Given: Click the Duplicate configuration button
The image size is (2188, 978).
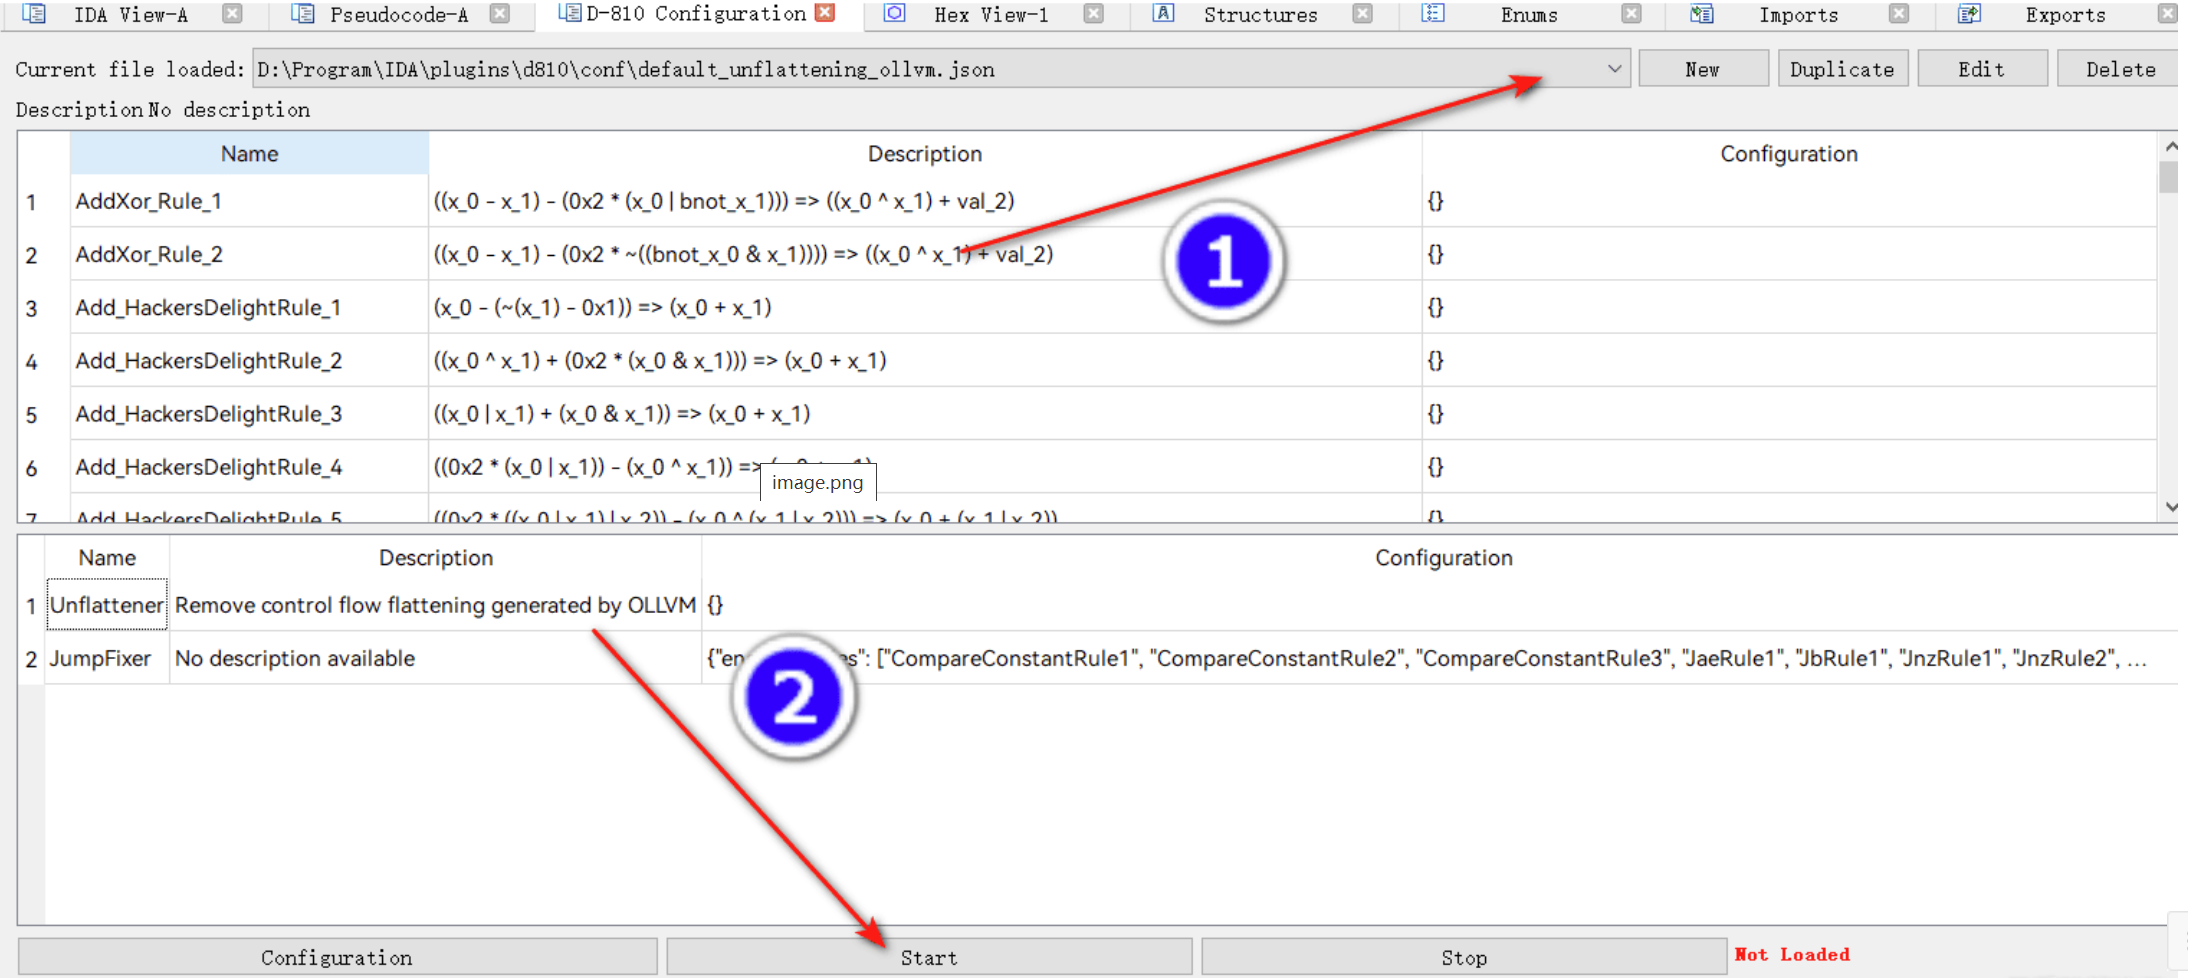Looking at the screenshot, I should tap(1841, 69).
